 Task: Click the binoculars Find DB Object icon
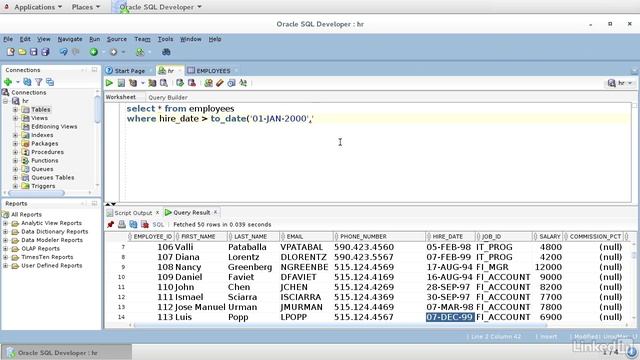(x=166, y=52)
